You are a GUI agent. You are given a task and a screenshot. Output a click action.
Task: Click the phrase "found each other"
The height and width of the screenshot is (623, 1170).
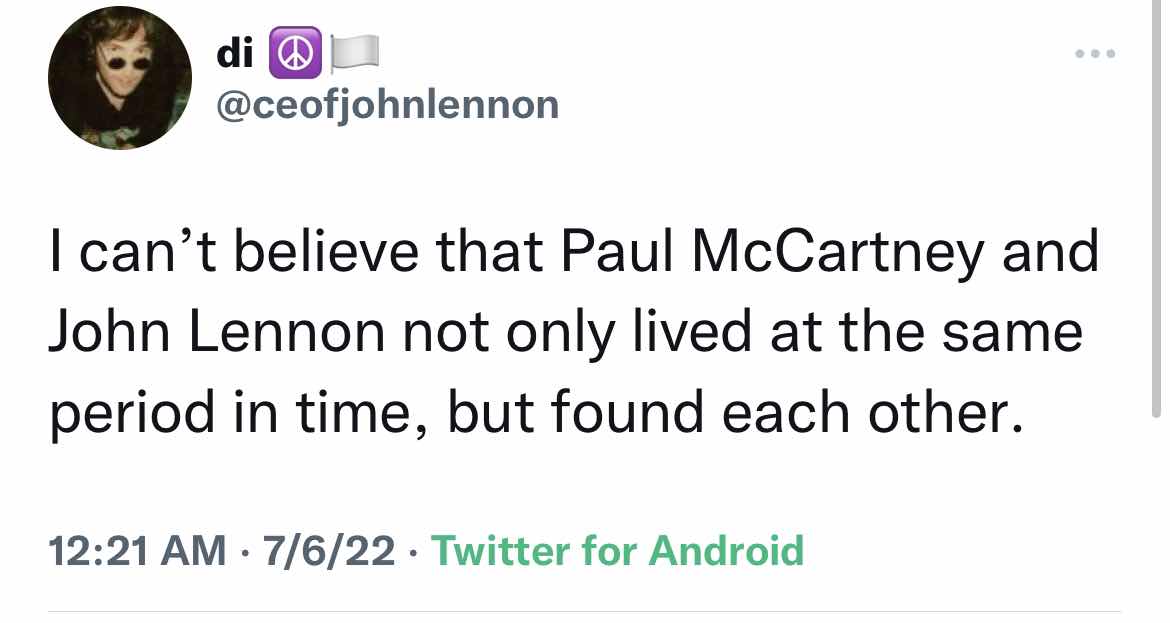click(789, 411)
